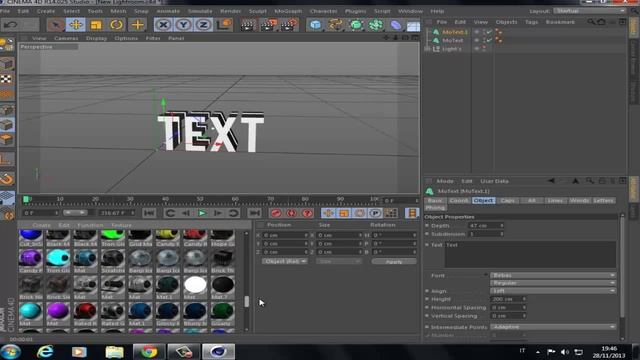Switch to the Caps tab in attributes
This screenshot has width=640, height=360.
pyautogui.click(x=507, y=200)
